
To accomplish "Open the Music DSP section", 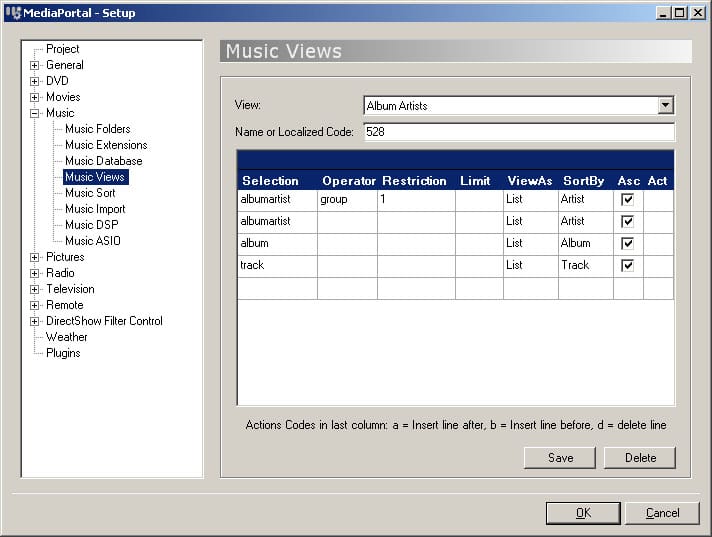I will (x=91, y=225).
